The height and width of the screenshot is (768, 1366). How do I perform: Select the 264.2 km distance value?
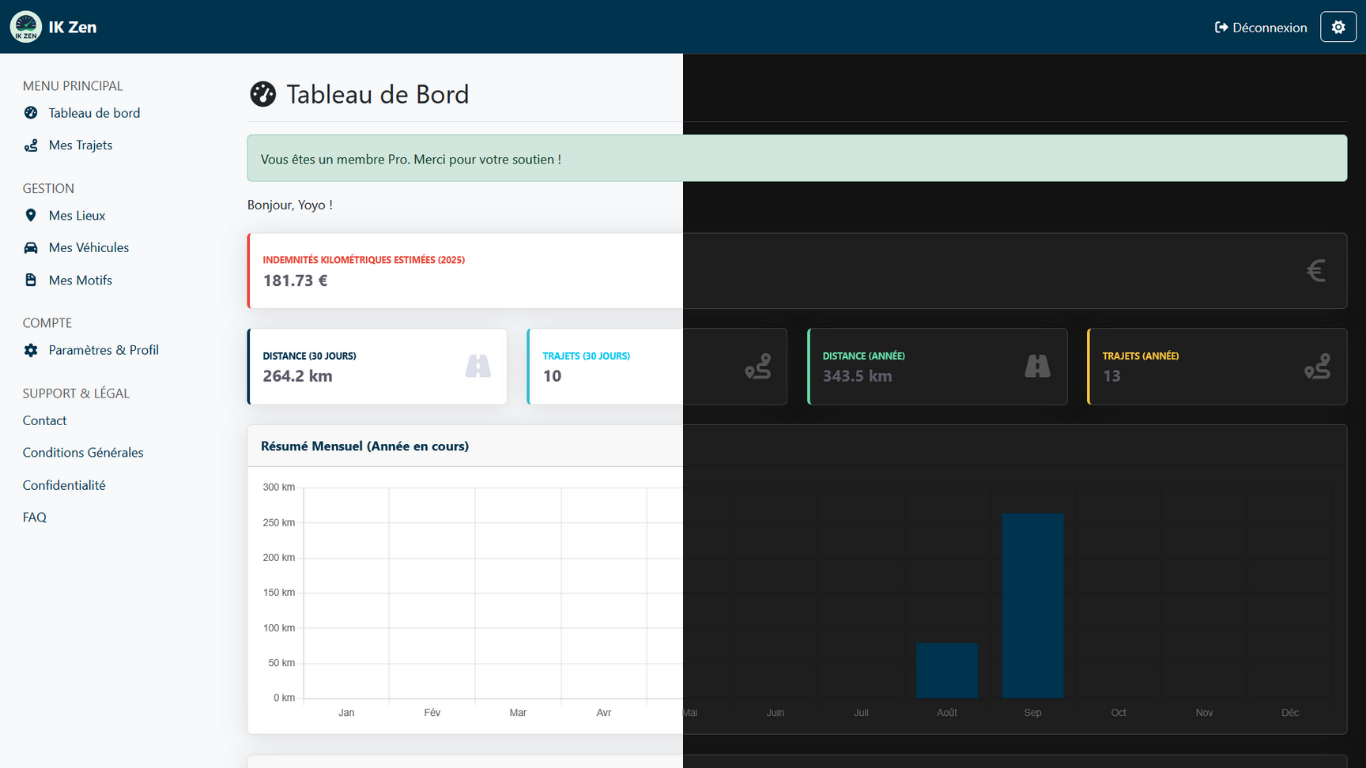click(x=297, y=376)
